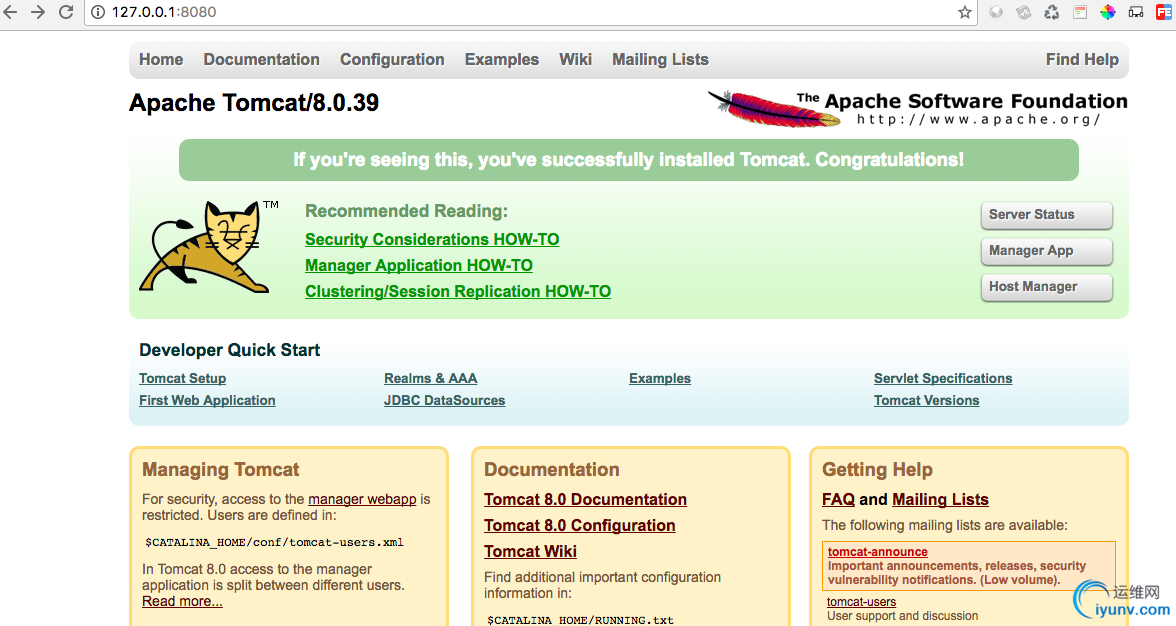
Task: Go back with the browser back arrow
Action: click(10, 12)
